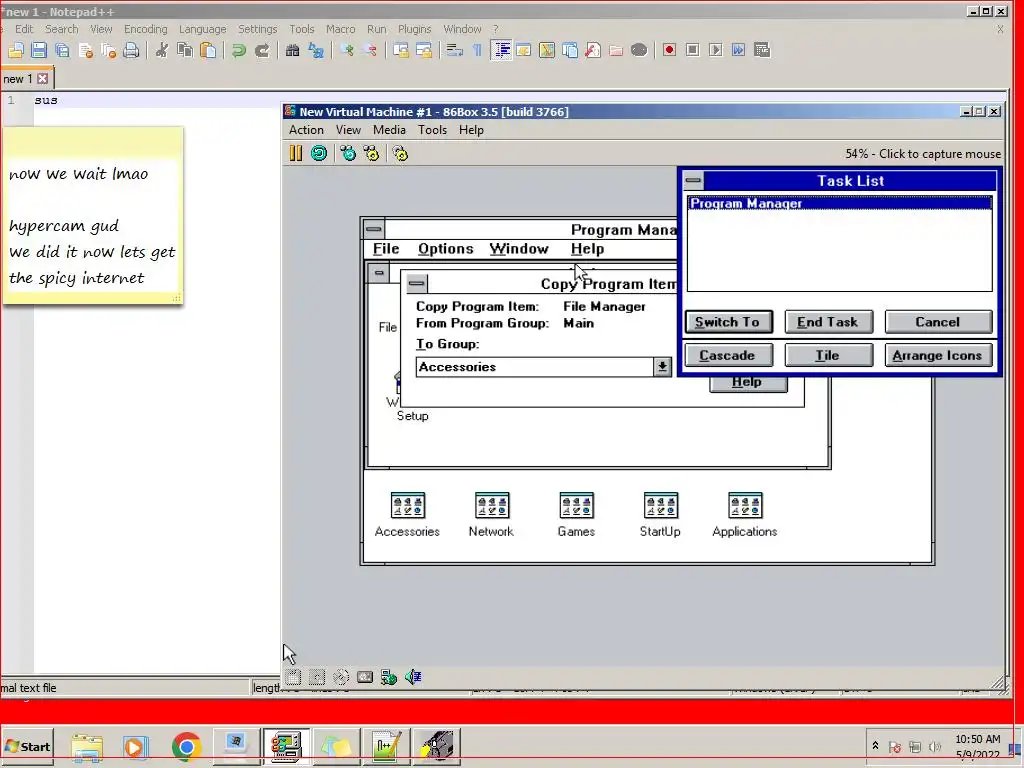Open the 86Box Tools menu

click(x=432, y=130)
